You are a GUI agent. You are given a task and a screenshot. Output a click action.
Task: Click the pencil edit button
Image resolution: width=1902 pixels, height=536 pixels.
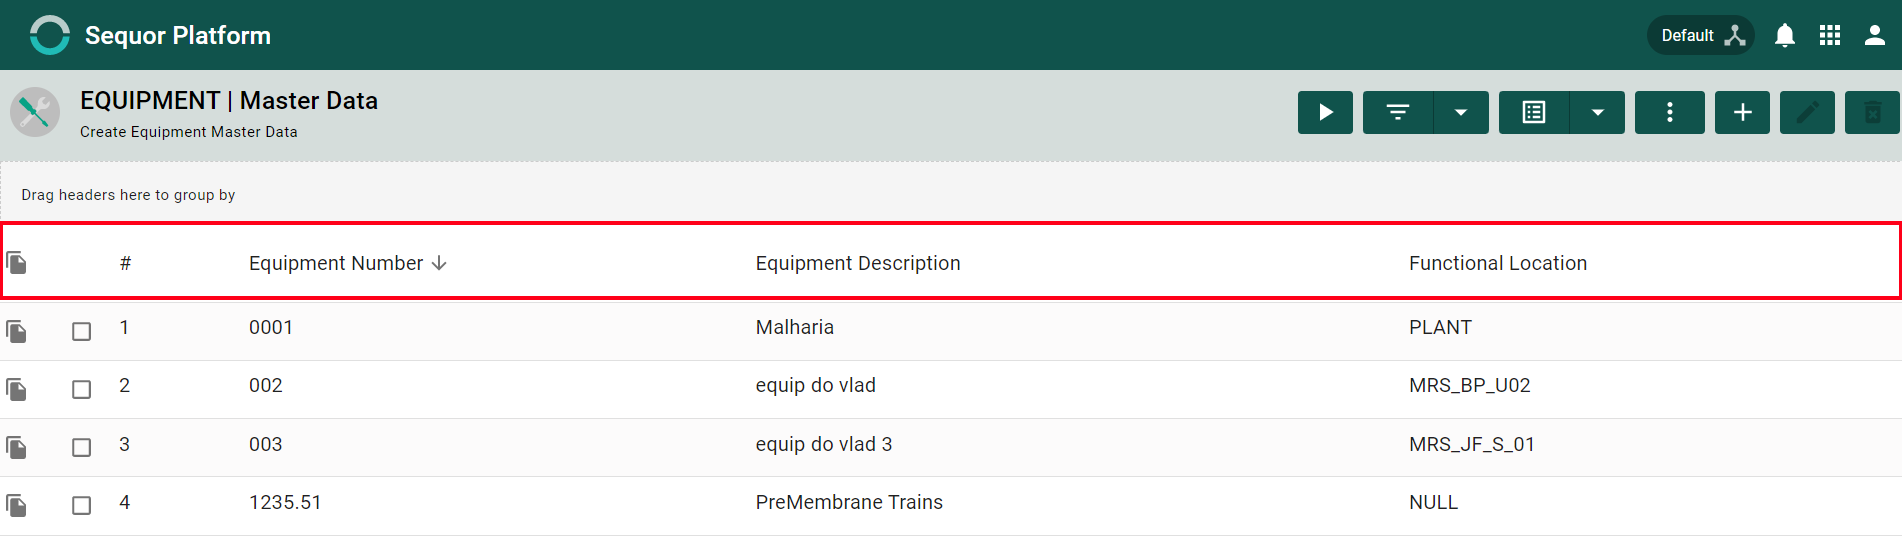pyautogui.click(x=1807, y=112)
